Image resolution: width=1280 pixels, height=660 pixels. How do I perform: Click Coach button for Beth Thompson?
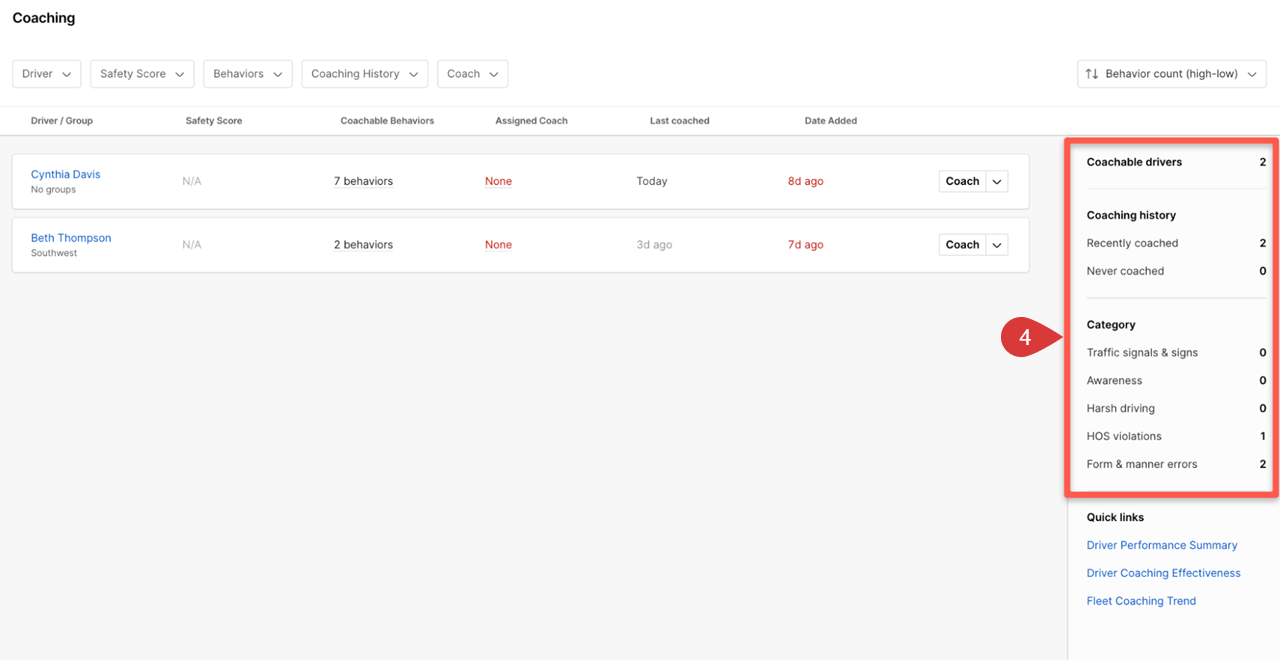coord(962,245)
